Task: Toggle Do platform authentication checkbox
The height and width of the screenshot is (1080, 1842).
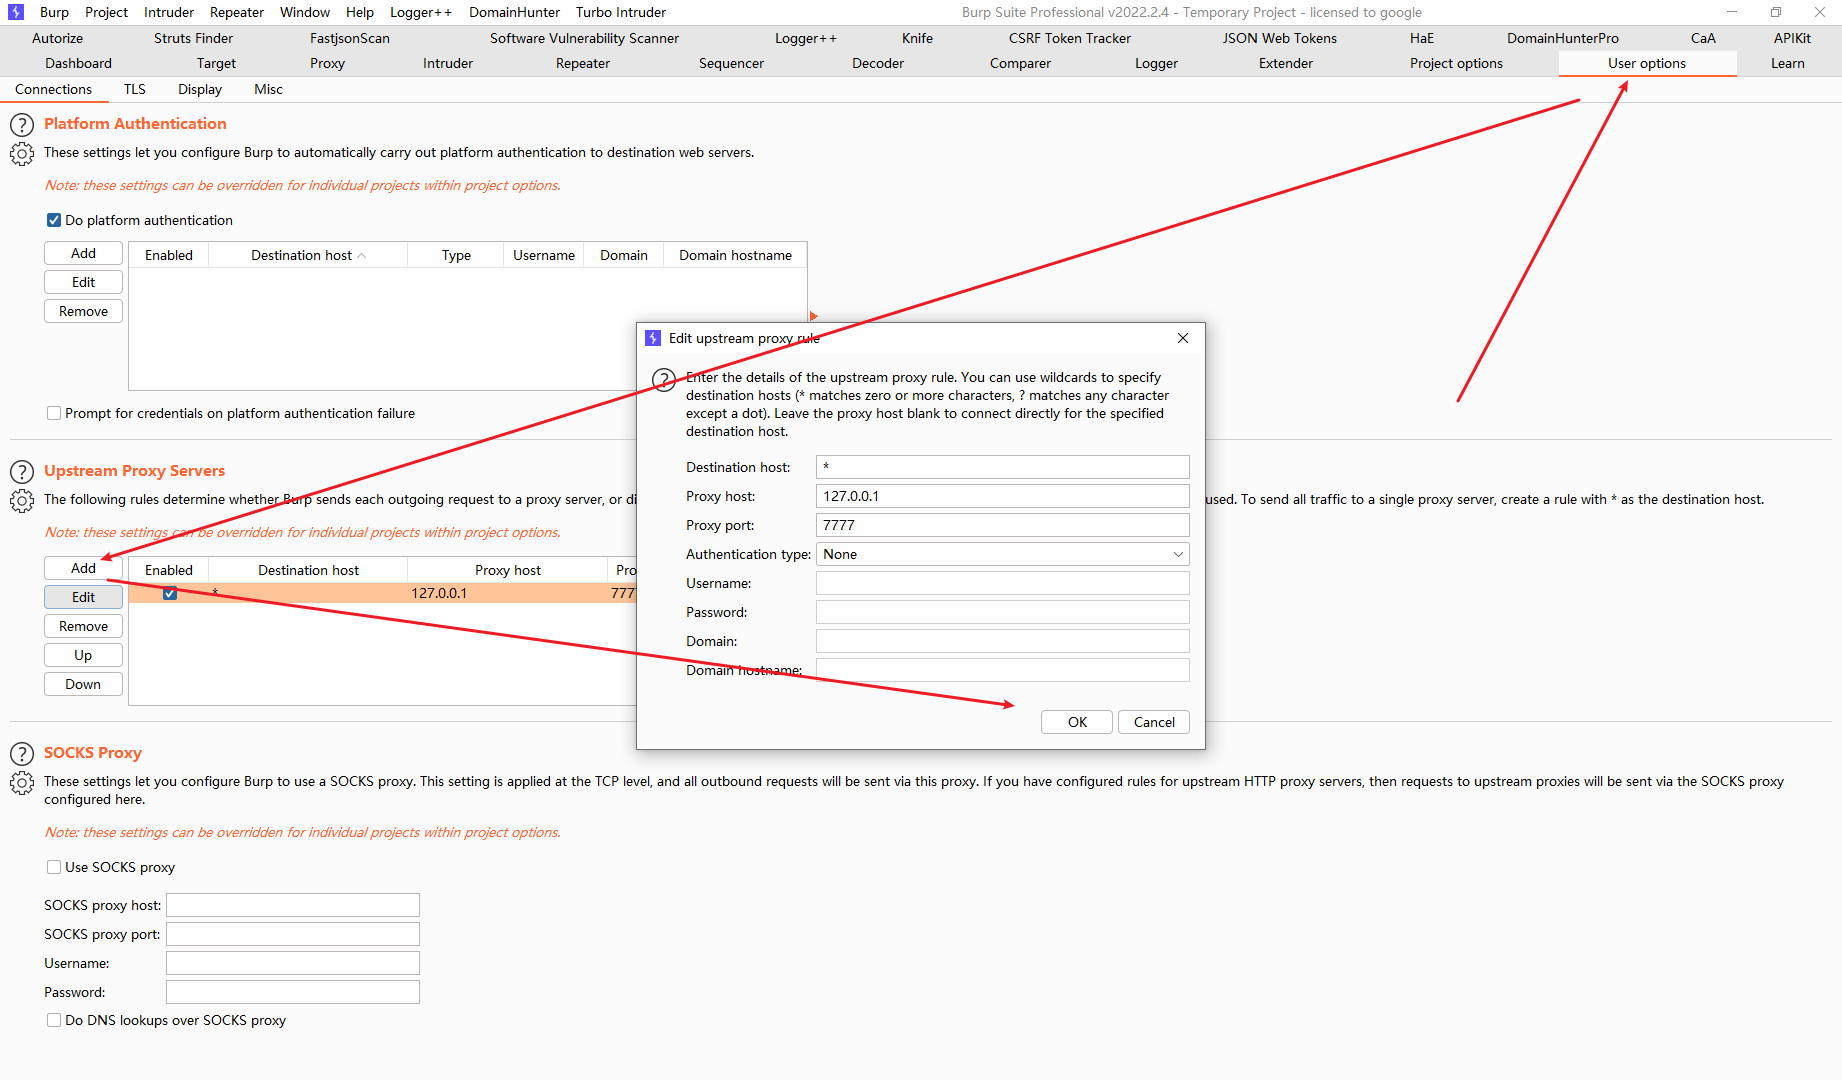Action: click(x=54, y=220)
